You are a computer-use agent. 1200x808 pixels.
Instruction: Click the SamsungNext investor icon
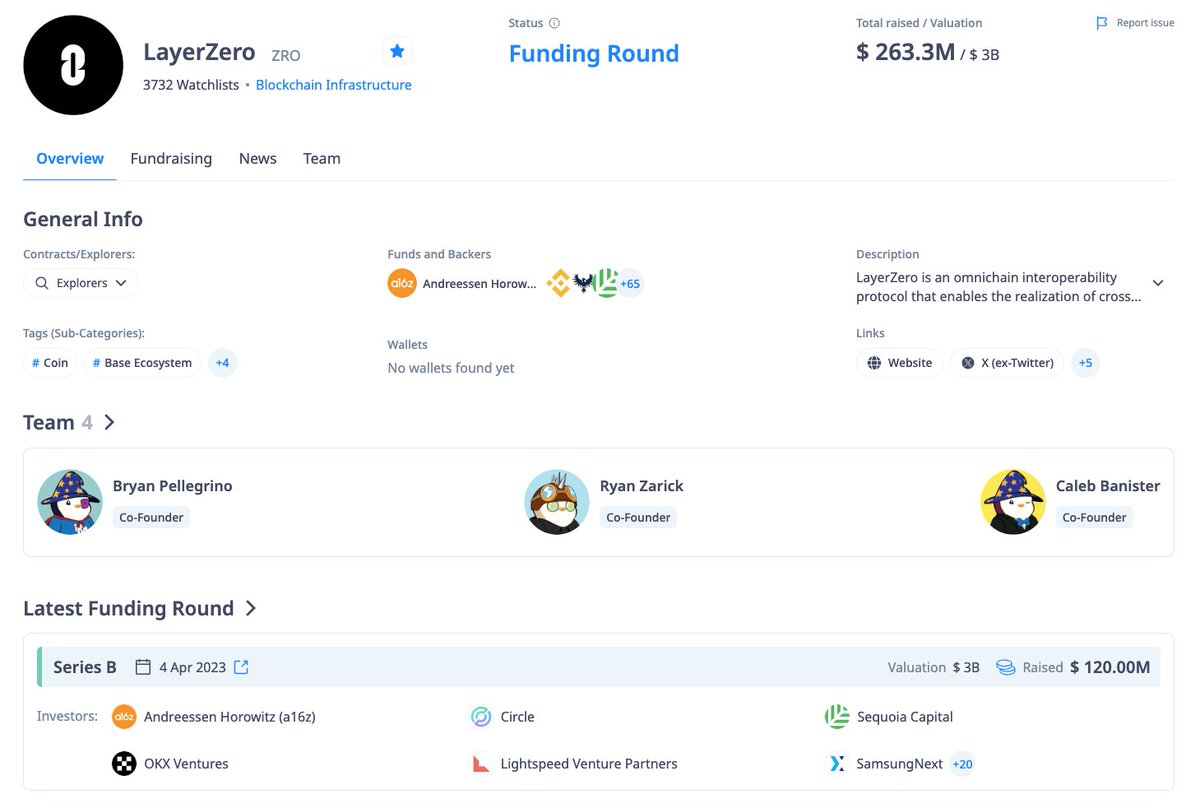tap(837, 764)
